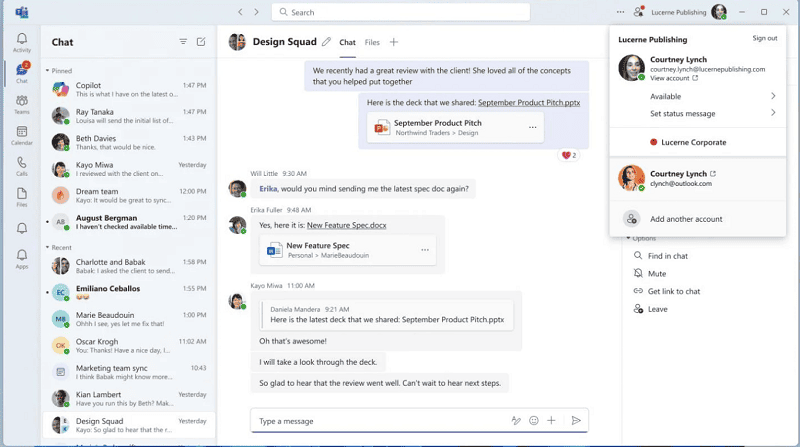Open the Marie Beaudouin chat

pyautogui.click(x=129, y=319)
